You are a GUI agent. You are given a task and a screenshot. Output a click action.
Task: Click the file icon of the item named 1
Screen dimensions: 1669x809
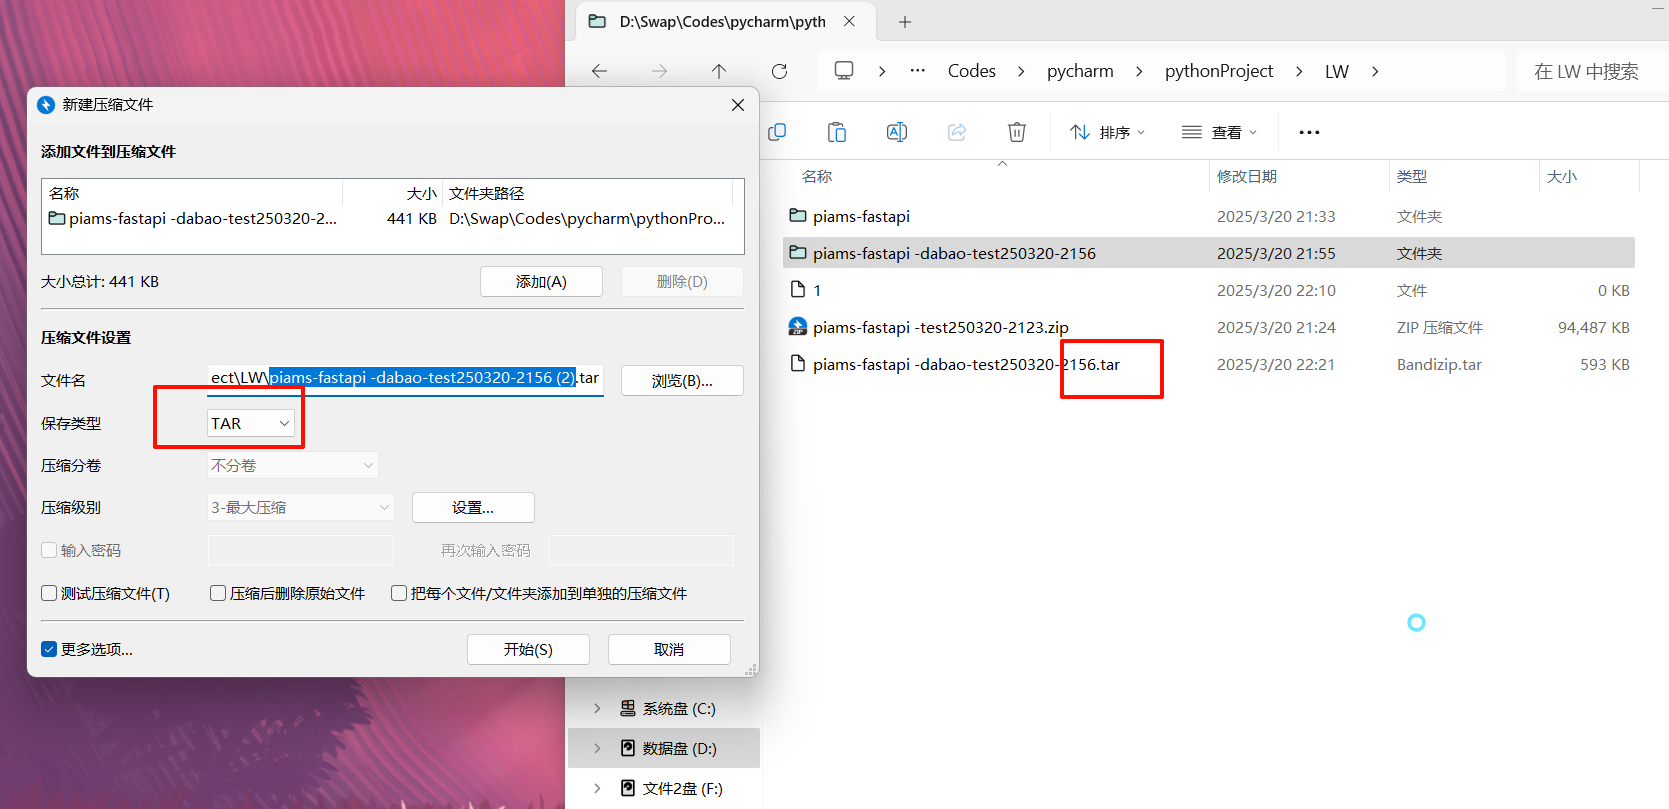coord(798,290)
